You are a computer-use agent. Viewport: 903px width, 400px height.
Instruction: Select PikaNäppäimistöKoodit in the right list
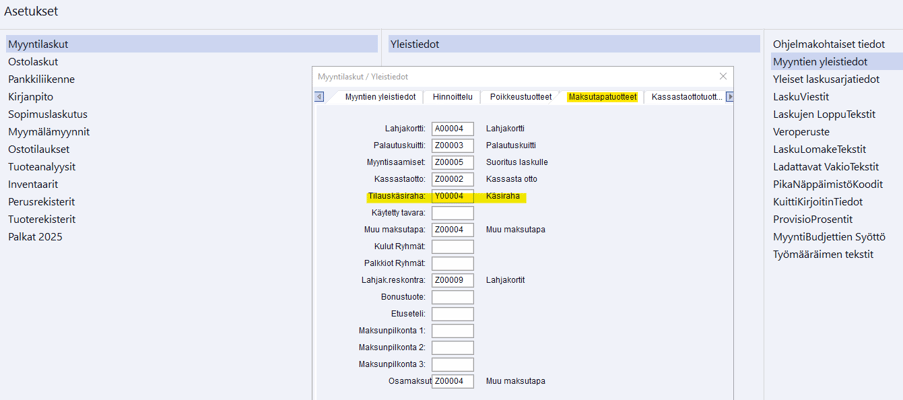[x=828, y=184]
